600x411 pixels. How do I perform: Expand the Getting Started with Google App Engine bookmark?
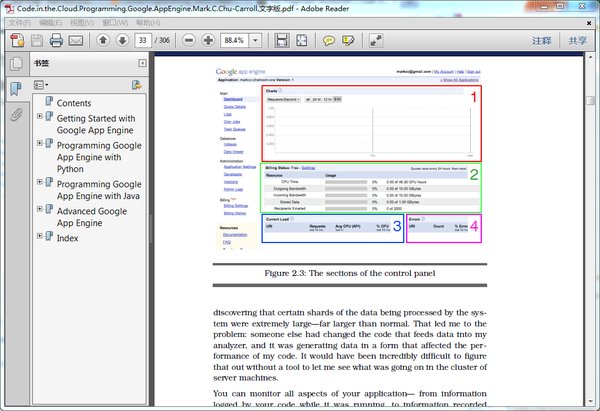pos(39,116)
